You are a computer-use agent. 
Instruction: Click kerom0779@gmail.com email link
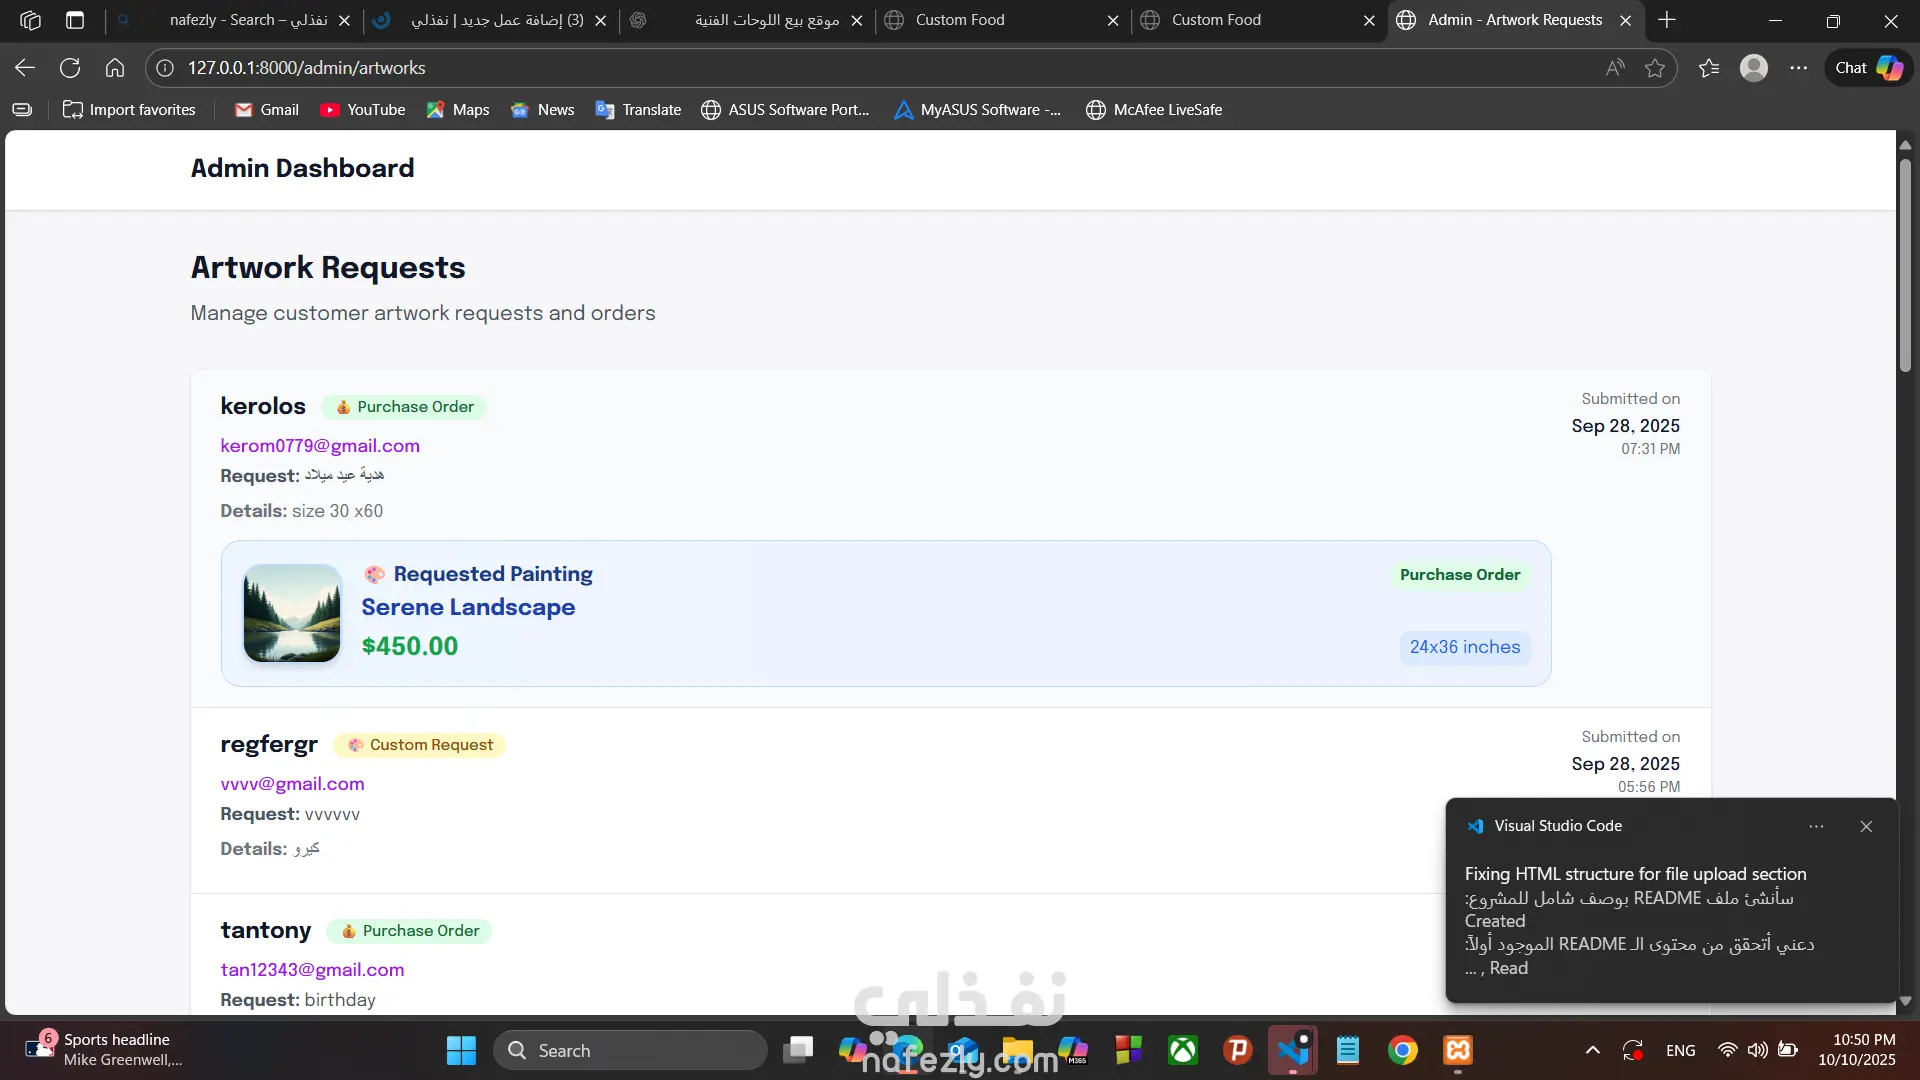[x=320, y=446]
